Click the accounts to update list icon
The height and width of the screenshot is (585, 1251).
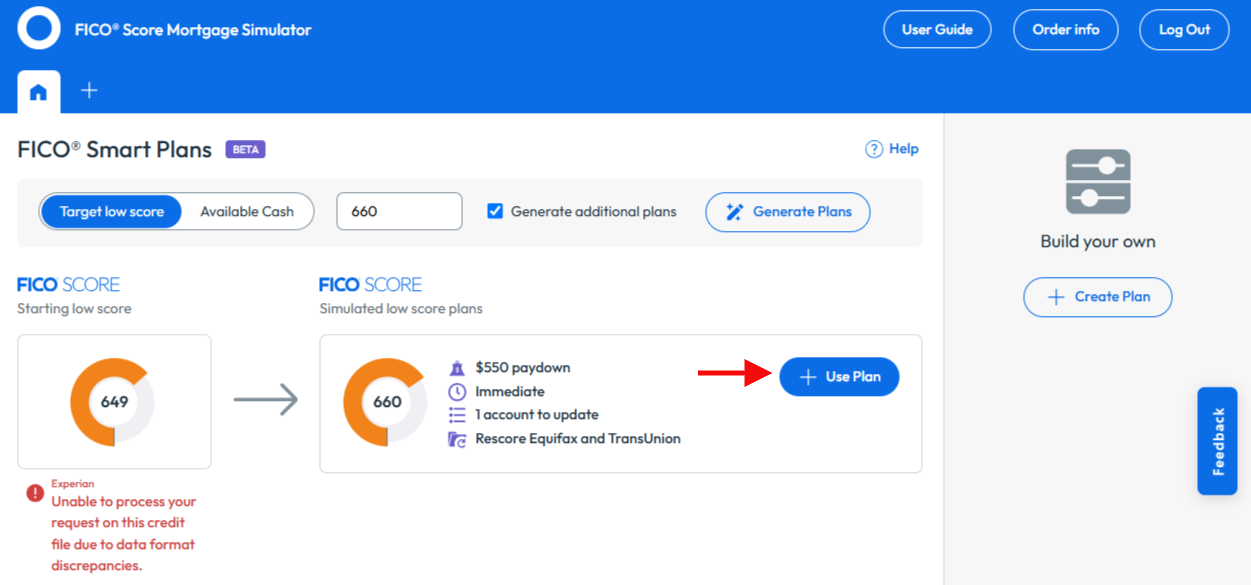point(457,414)
